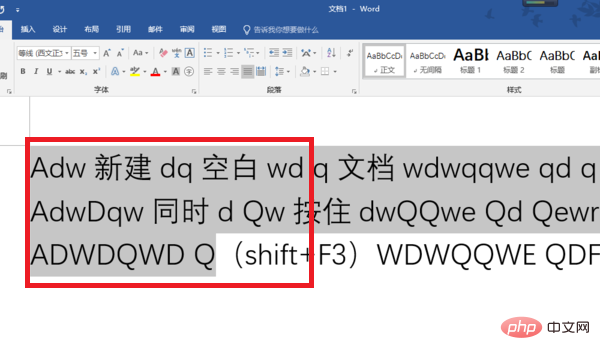Screen dimensions: 600x360
Task: Open the 邮件 (Mailings) tab
Action: pyautogui.click(x=155, y=29)
